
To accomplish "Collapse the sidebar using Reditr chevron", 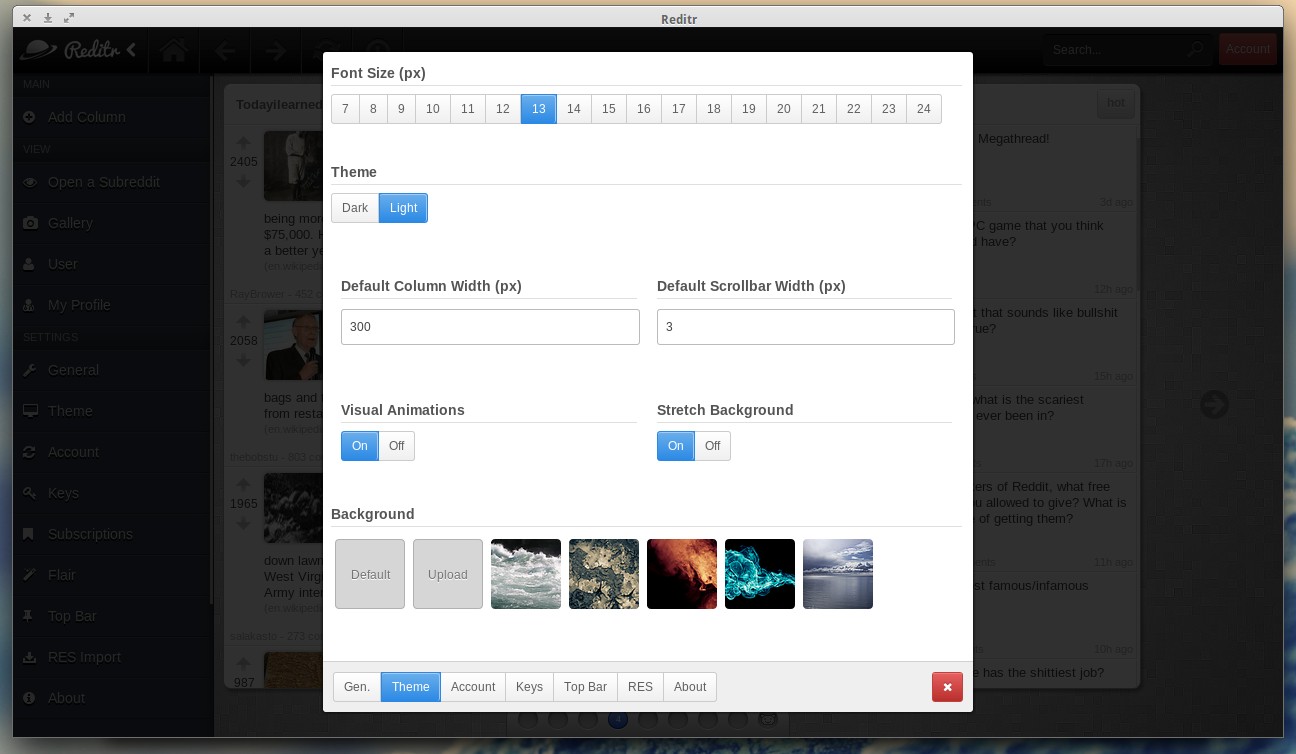I will pyautogui.click(x=131, y=49).
